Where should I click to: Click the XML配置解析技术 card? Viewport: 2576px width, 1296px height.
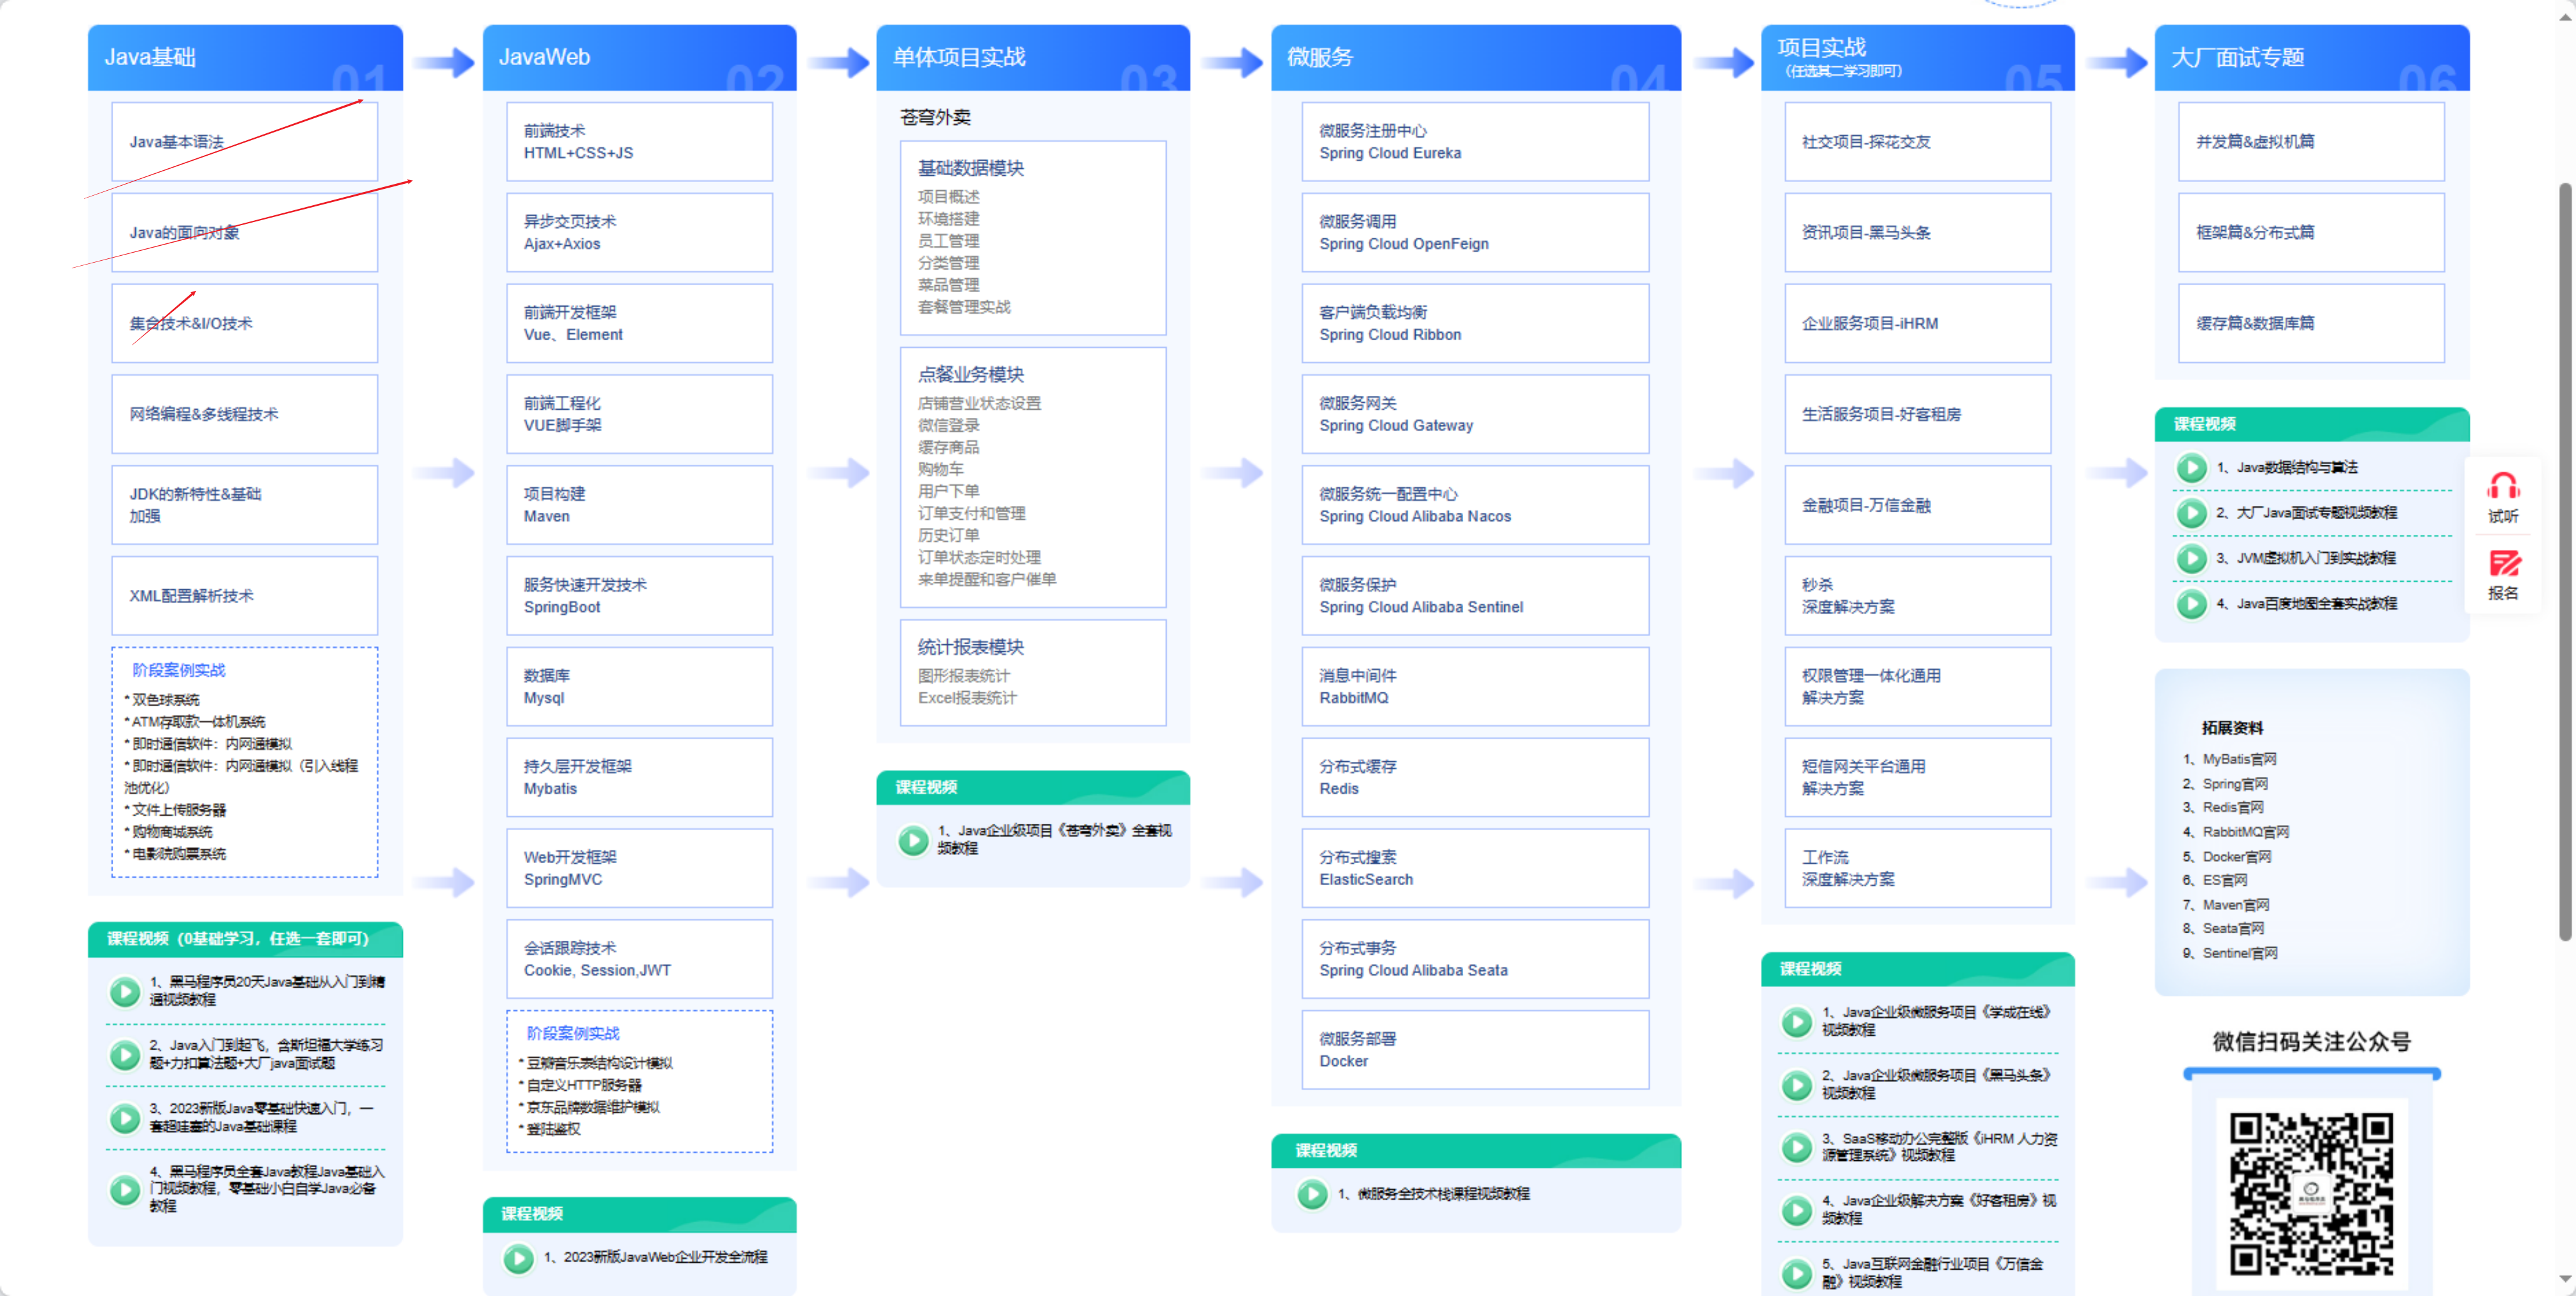pyautogui.click(x=245, y=596)
